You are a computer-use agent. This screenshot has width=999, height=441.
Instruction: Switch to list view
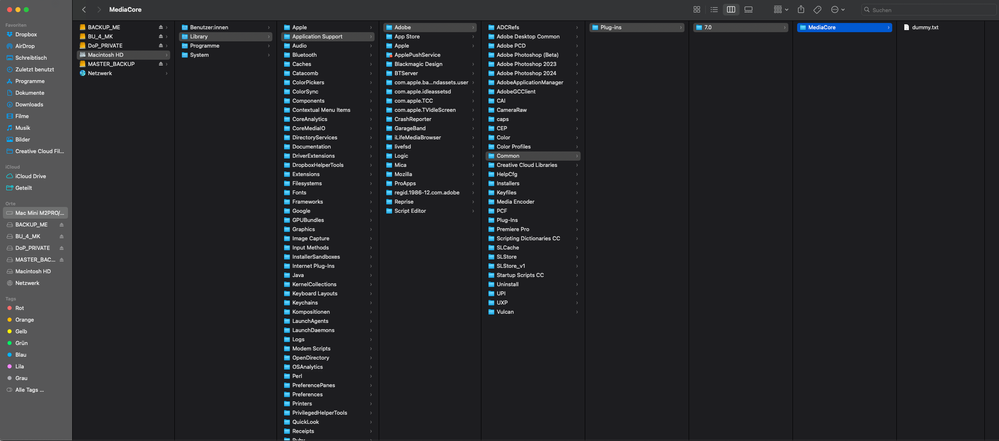coord(714,10)
